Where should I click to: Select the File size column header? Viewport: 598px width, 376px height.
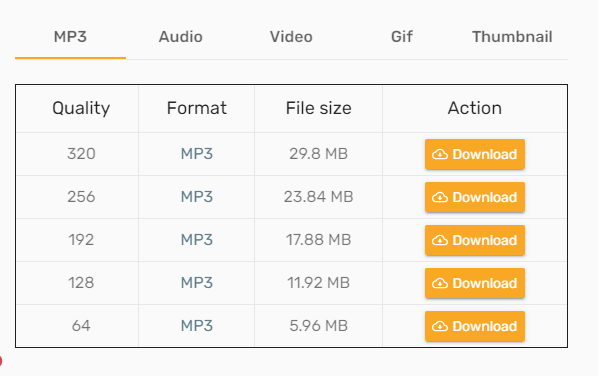318,108
